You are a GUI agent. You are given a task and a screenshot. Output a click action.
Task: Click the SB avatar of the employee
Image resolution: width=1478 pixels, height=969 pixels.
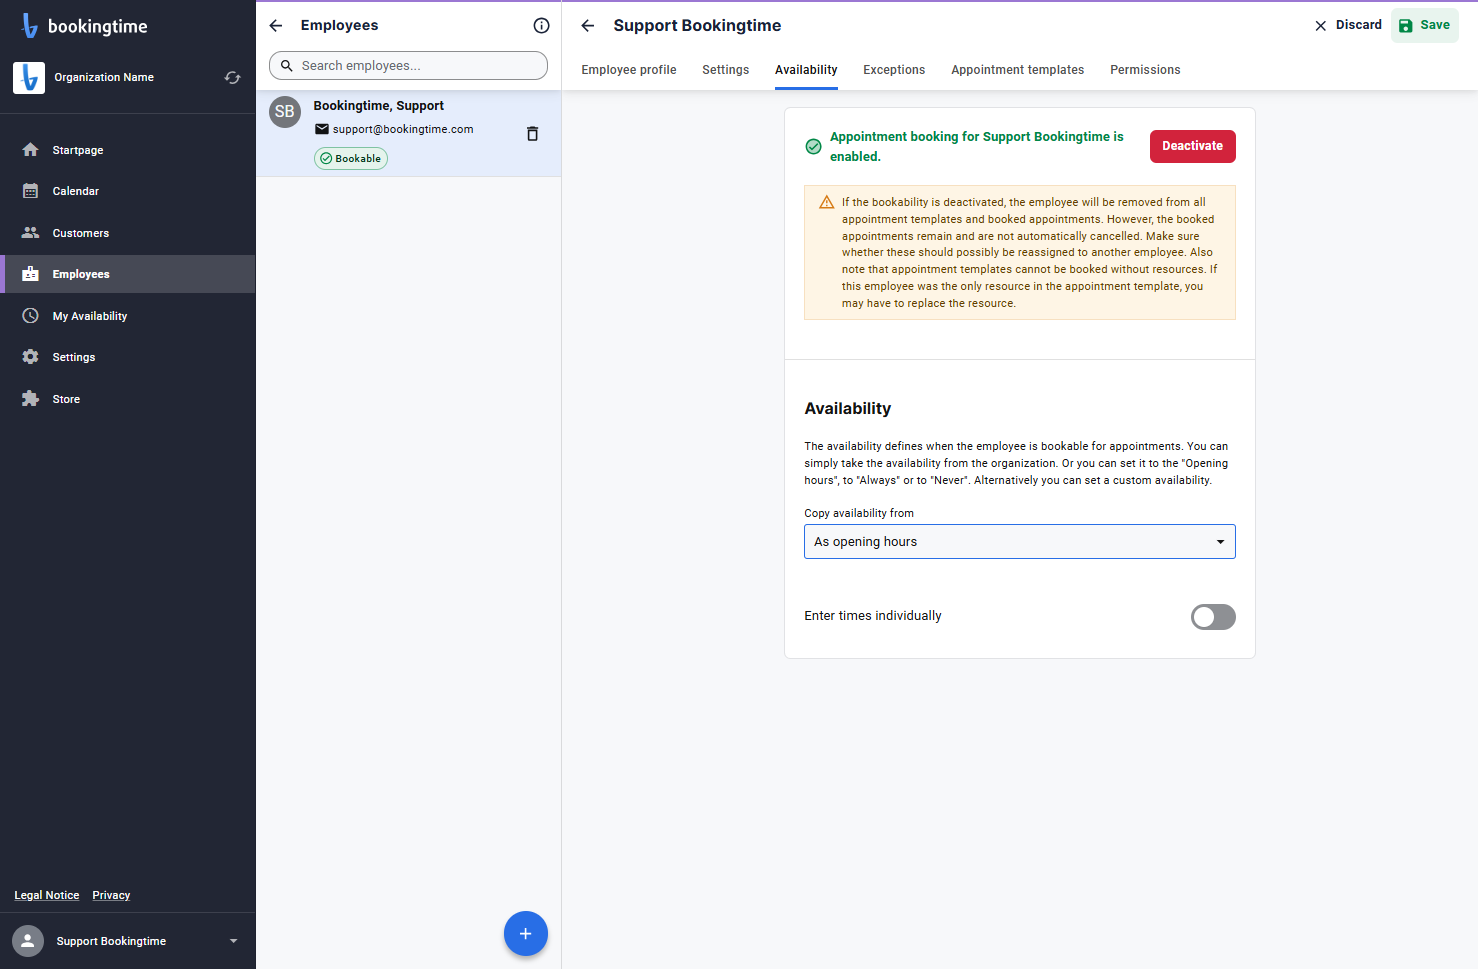tap(285, 112)
